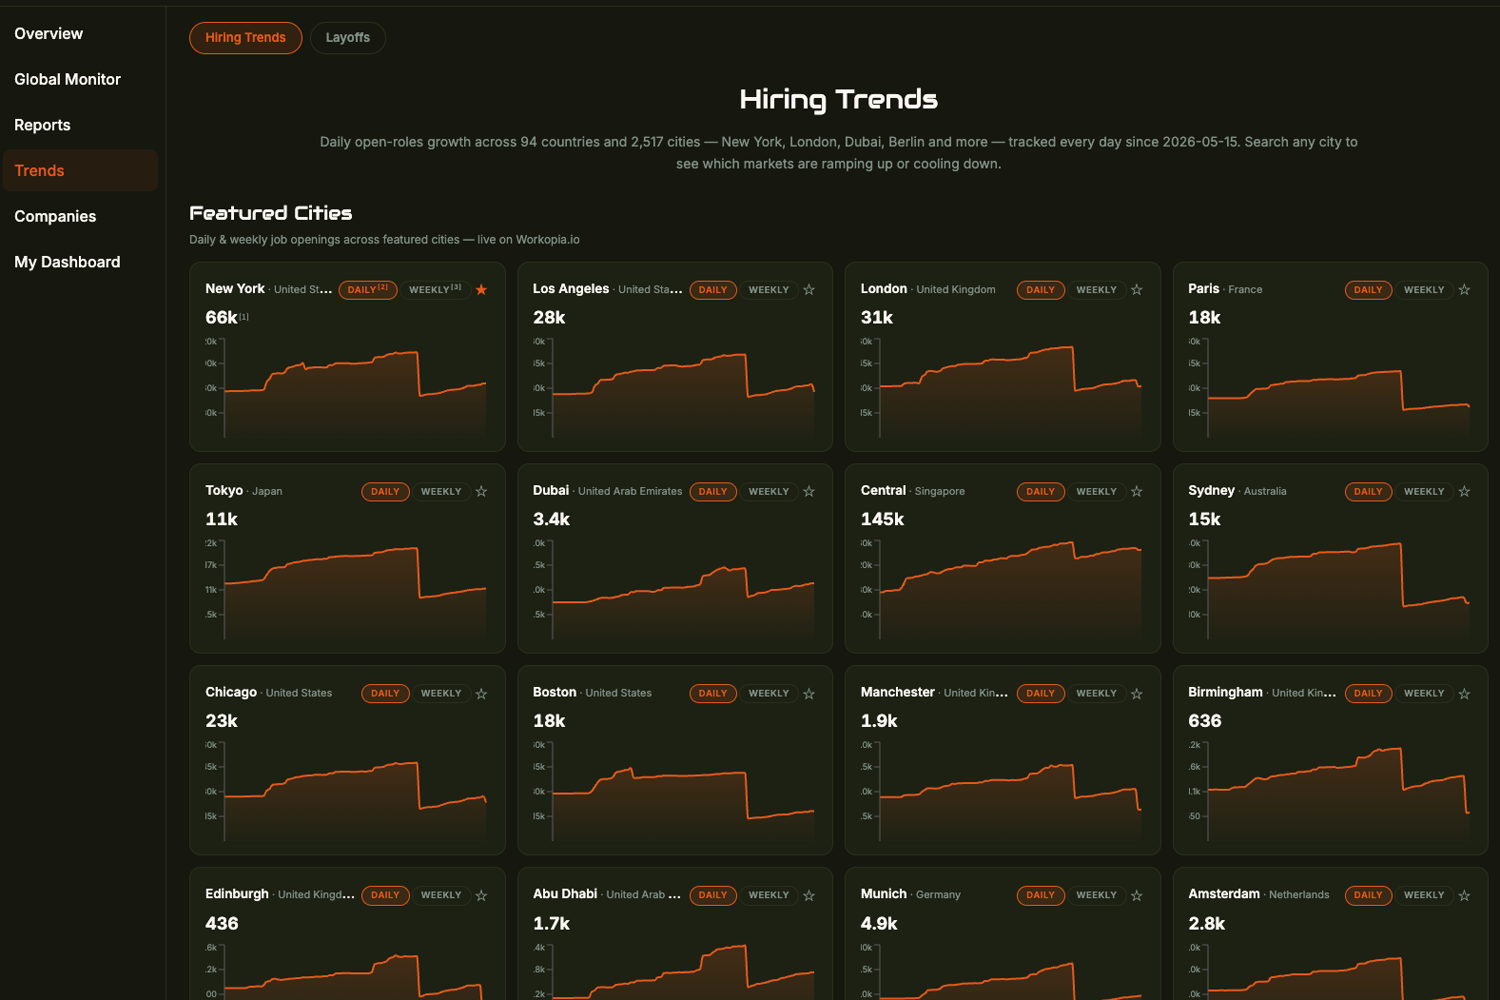Select Daily on the Chicago card
The image size is (1500, 1000).
click(385, 694)
